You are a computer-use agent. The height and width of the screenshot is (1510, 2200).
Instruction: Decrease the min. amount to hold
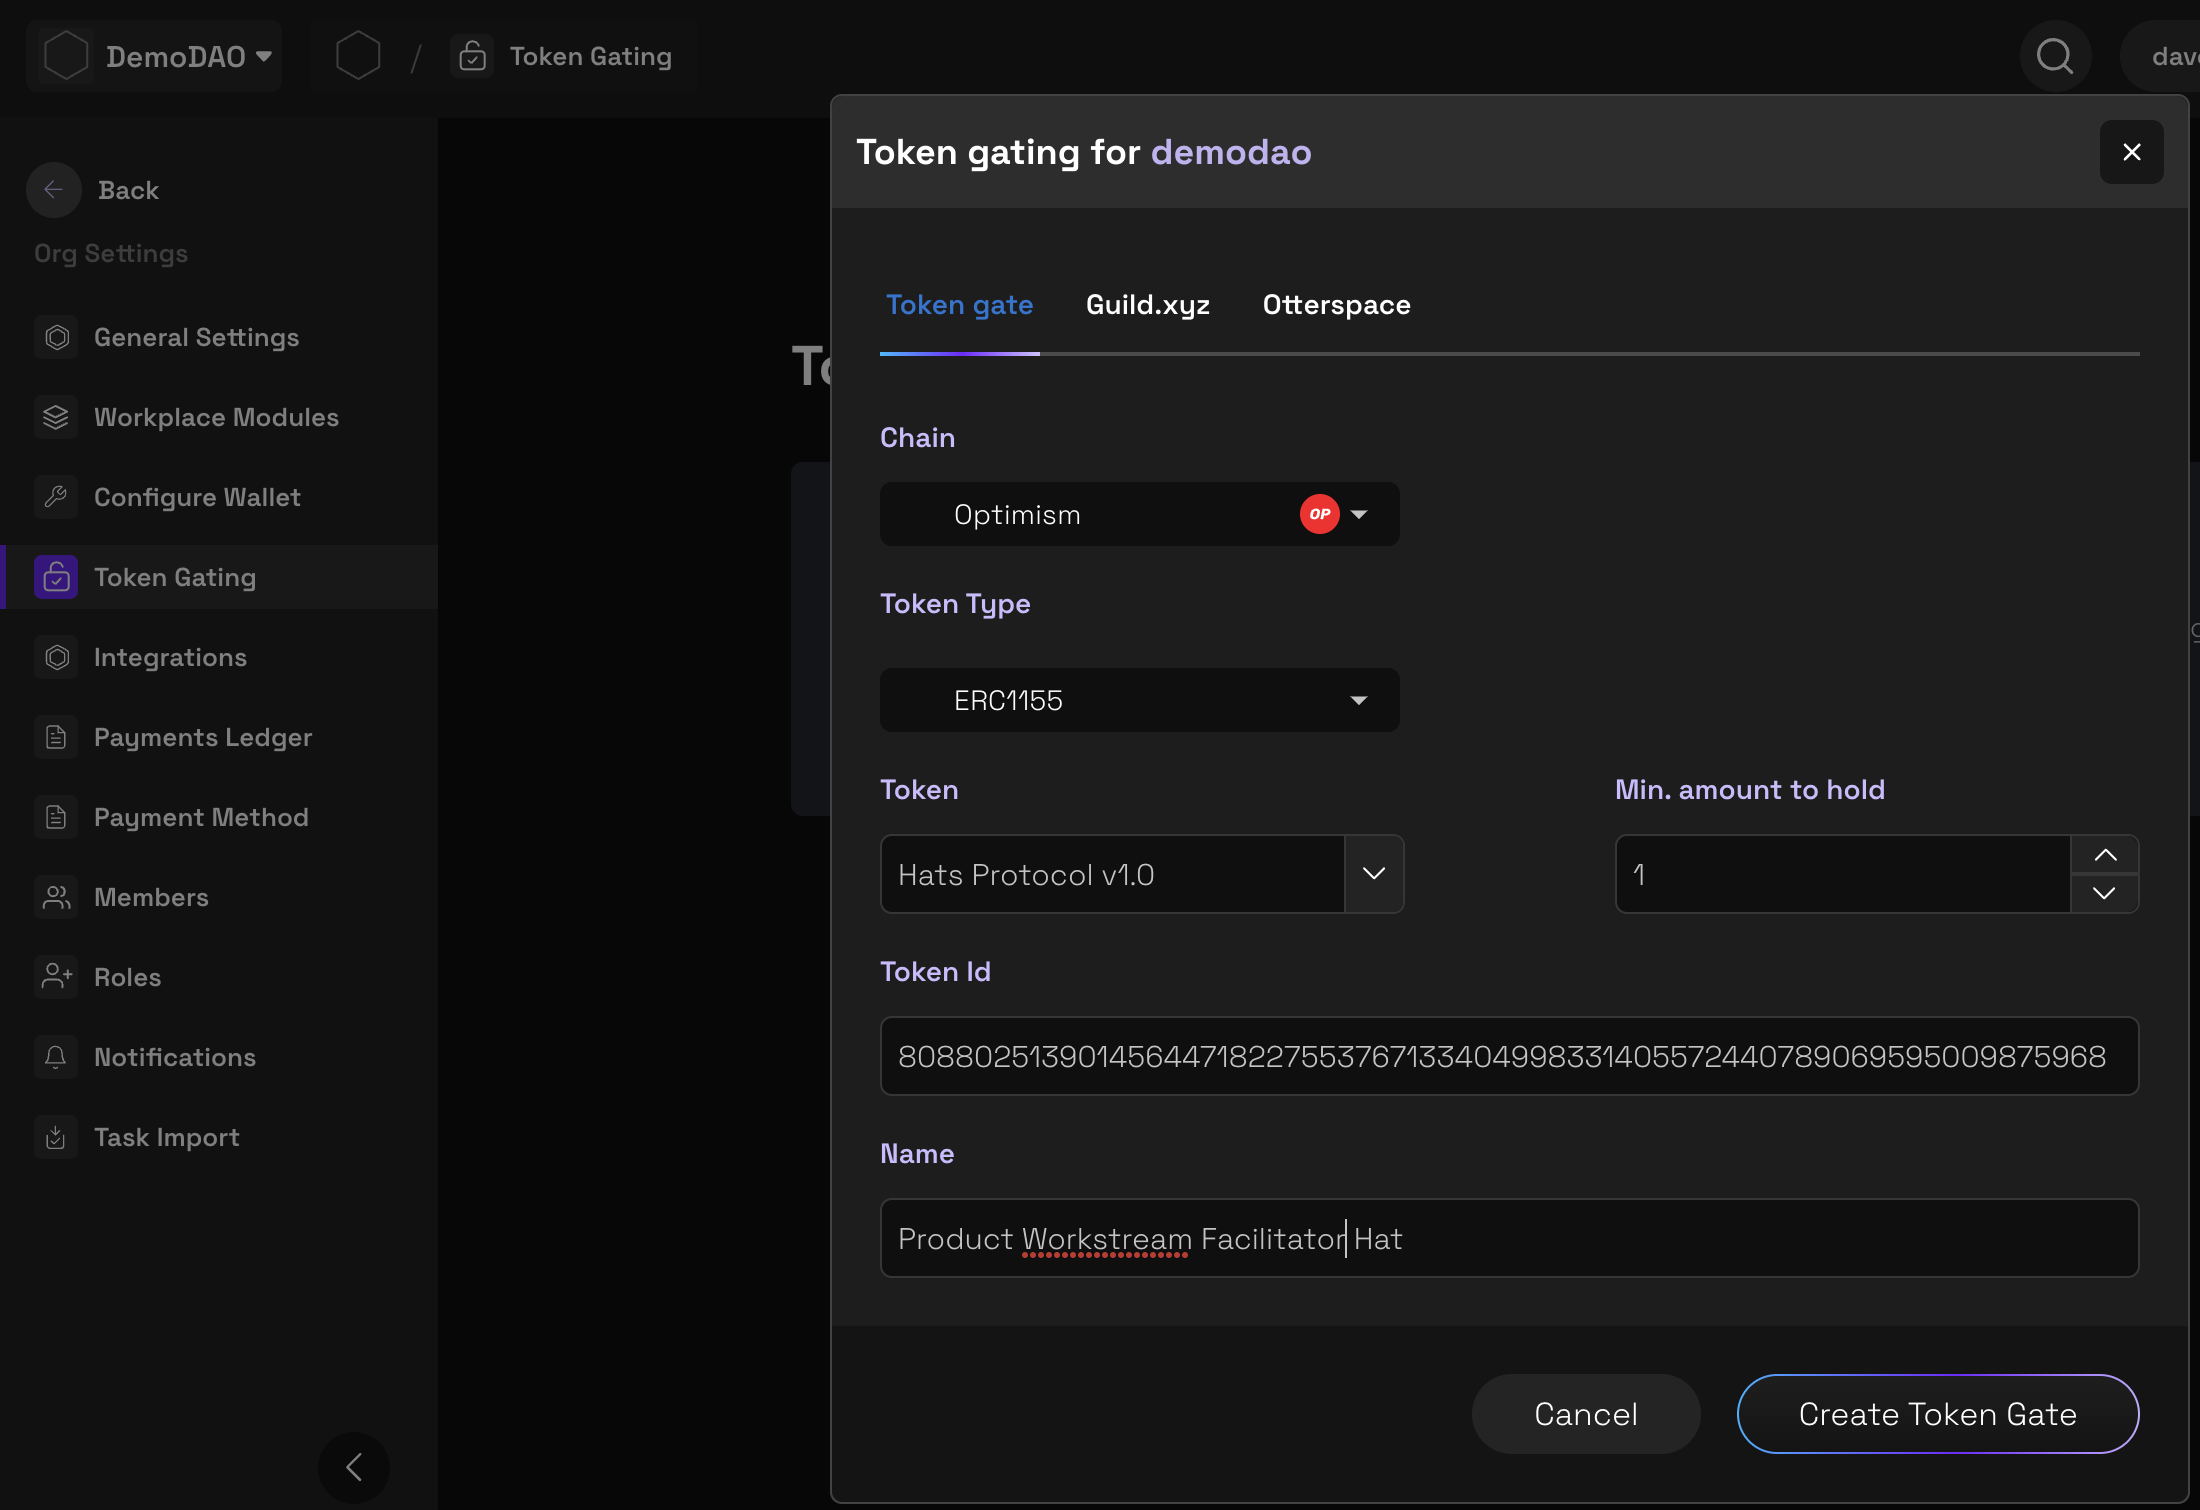2105,893
